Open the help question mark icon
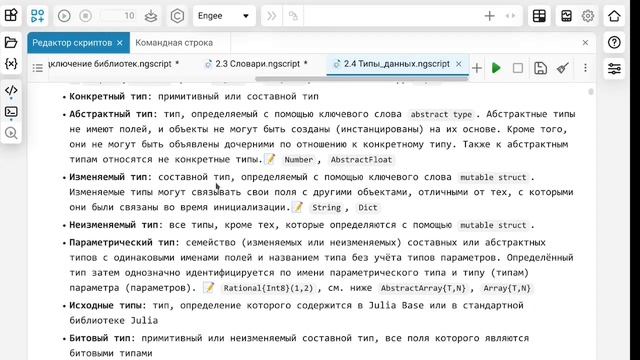 coord(614,42)
